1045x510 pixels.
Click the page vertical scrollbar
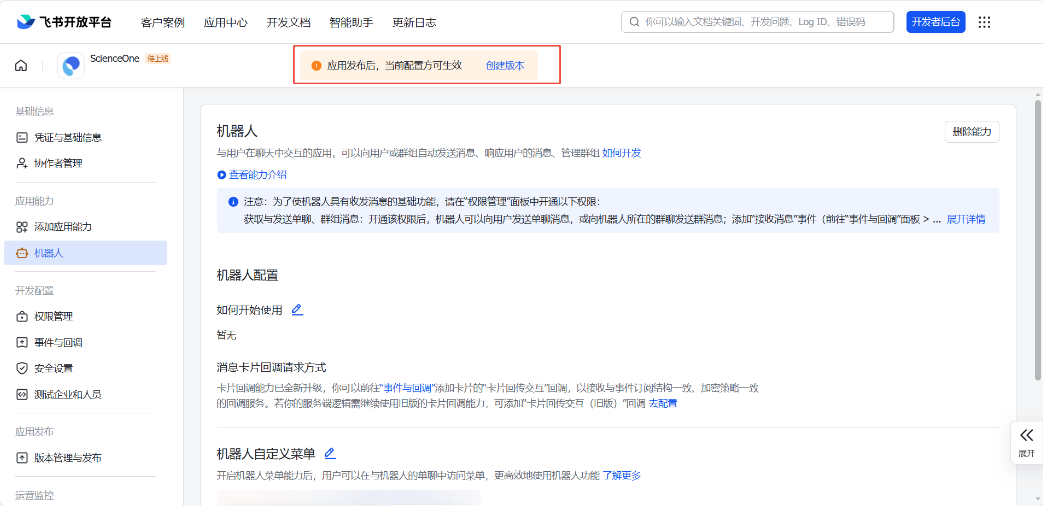1038,240
